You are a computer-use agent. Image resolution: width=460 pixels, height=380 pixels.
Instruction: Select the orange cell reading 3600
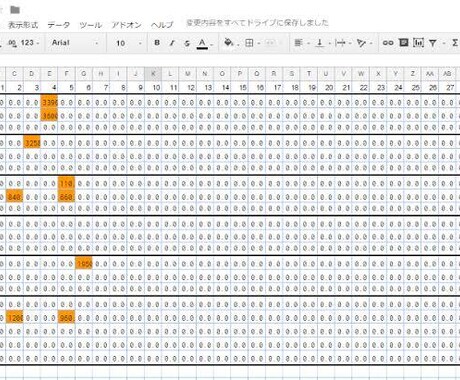[x=49, y=116]
